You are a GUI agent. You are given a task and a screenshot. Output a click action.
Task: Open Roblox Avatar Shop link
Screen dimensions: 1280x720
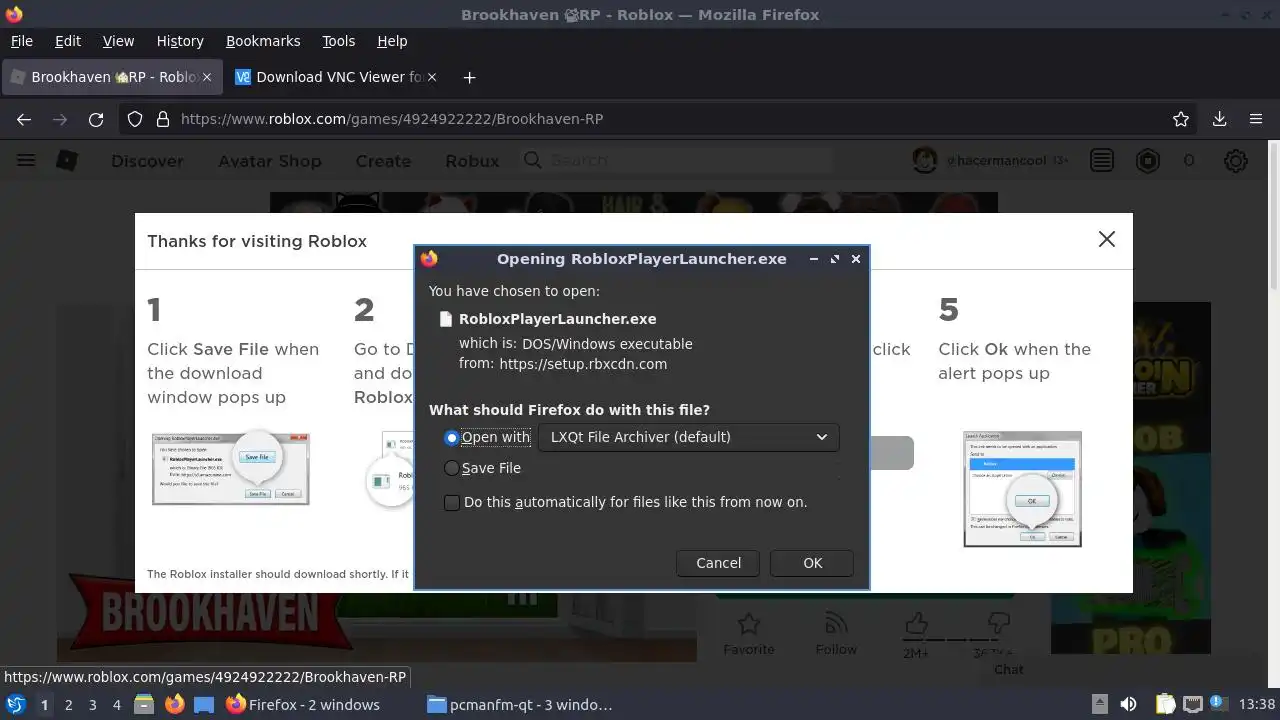point(270,161)
